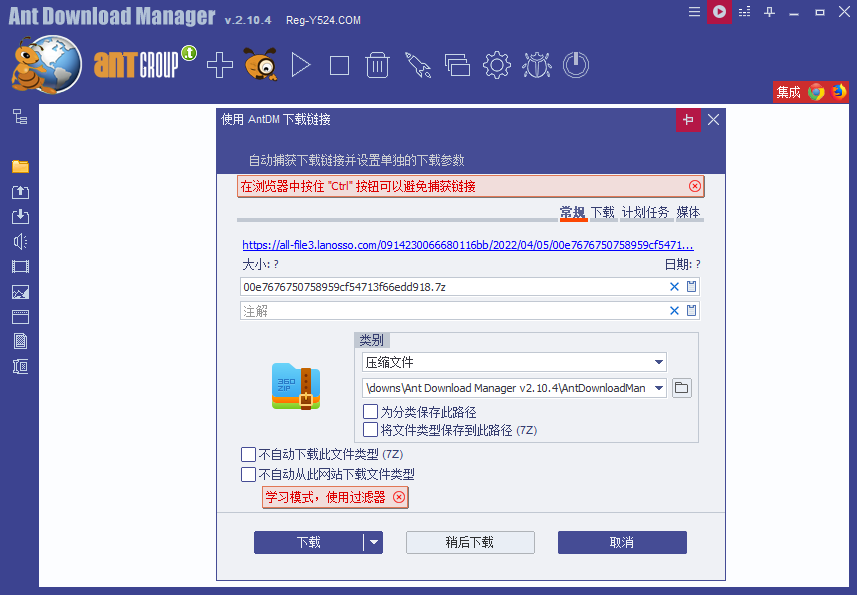857x595 pixels.
Task: Click the Chrome integration icon
Action: [x=817, y=92]
